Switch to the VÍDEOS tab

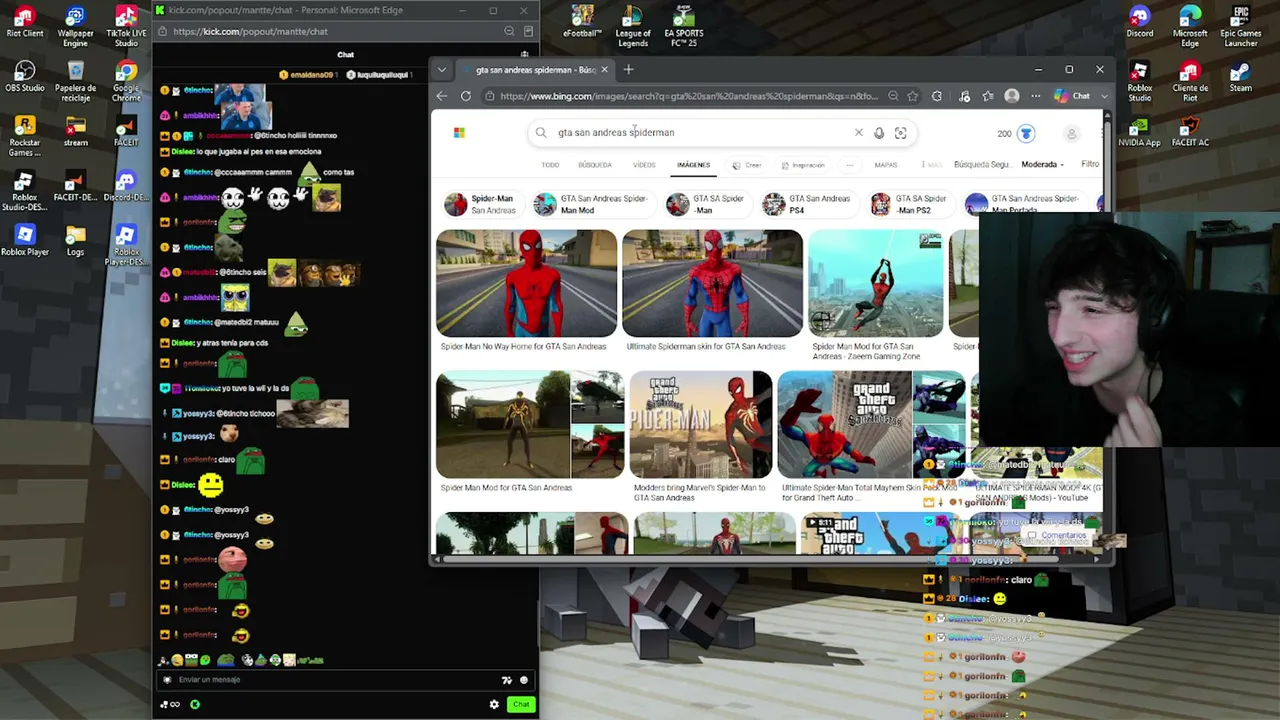[644, 165]
